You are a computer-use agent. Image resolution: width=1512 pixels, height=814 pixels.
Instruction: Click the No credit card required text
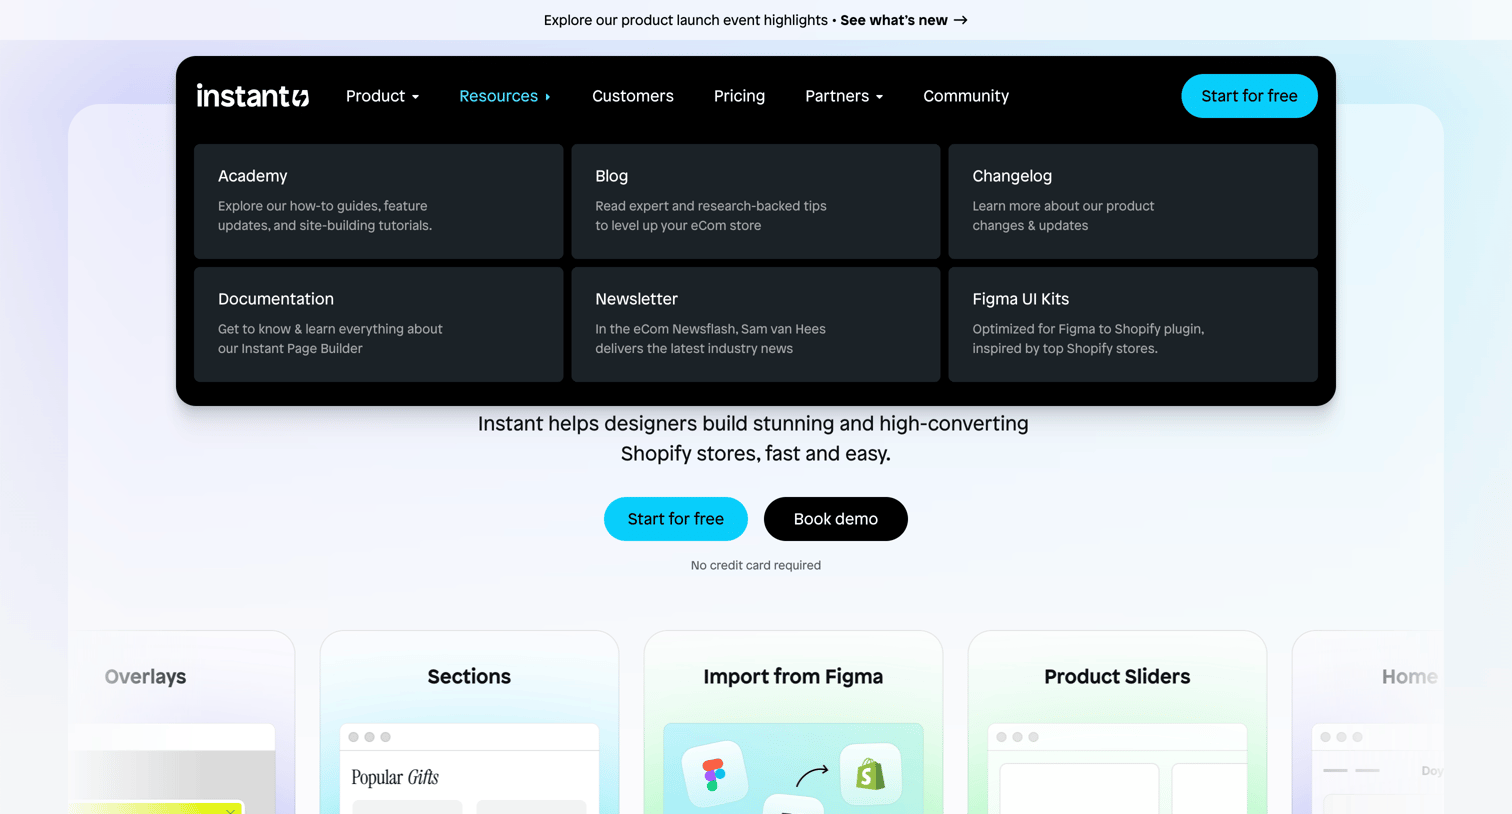pos(756,565)
